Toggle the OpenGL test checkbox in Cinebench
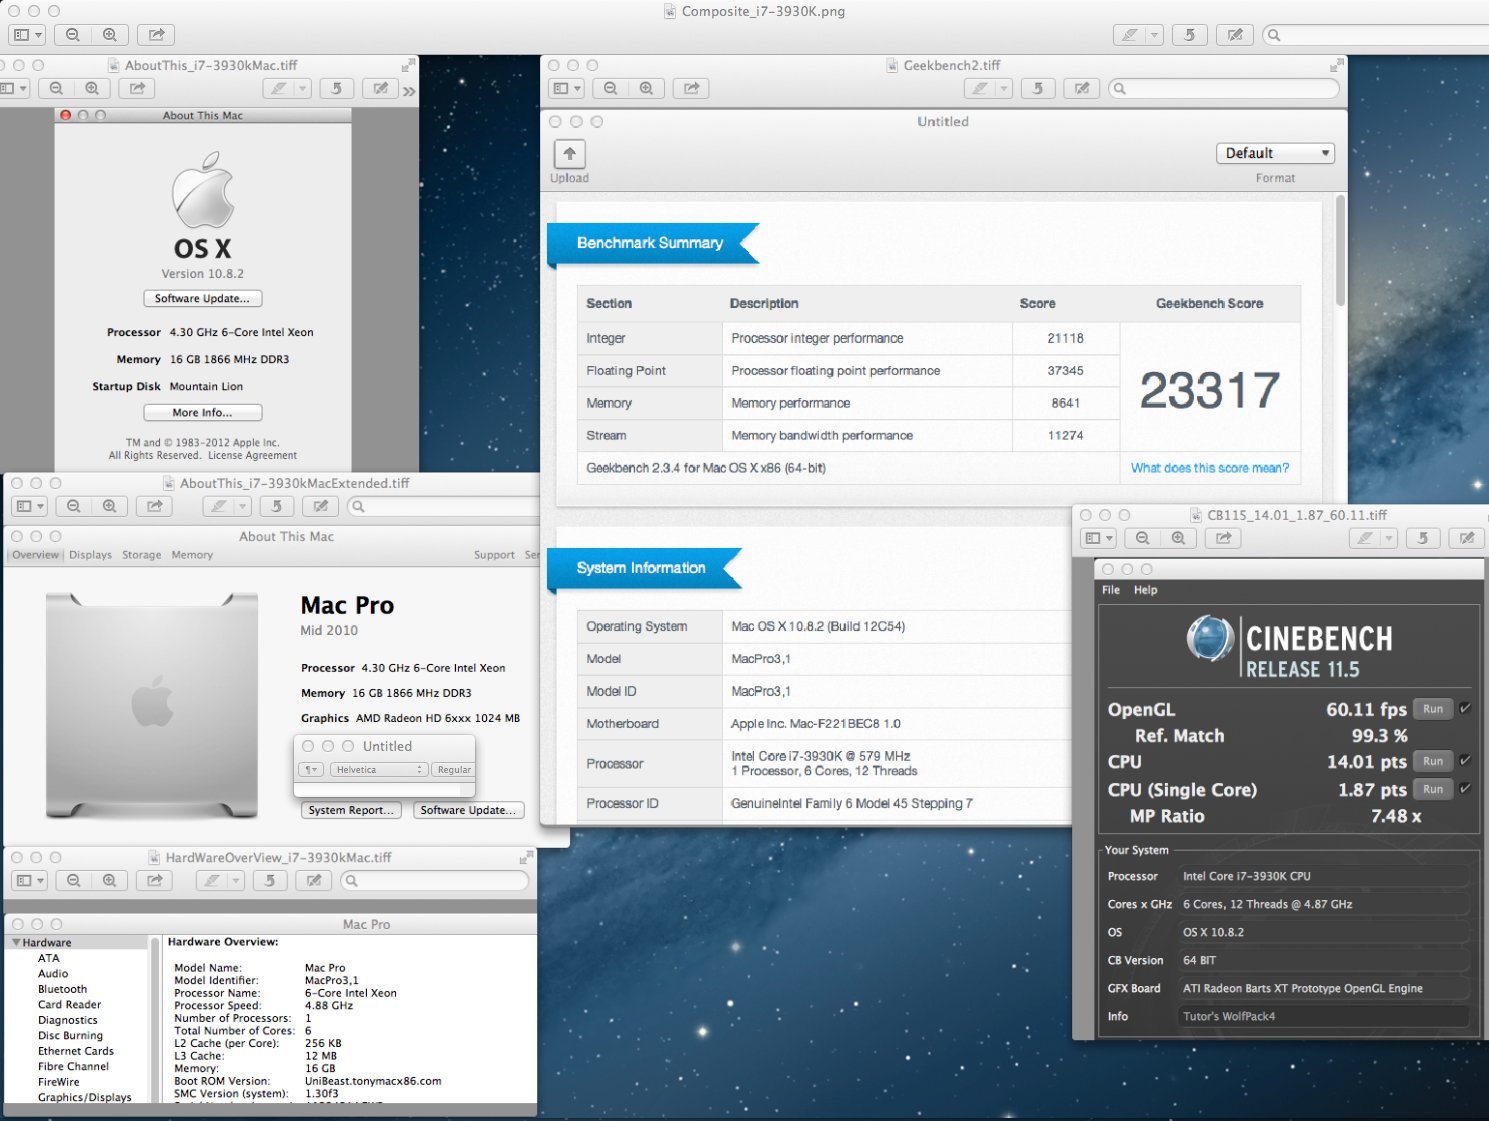The width and height of the screenshot is (1489, 1121). [x=1465, y=708]
